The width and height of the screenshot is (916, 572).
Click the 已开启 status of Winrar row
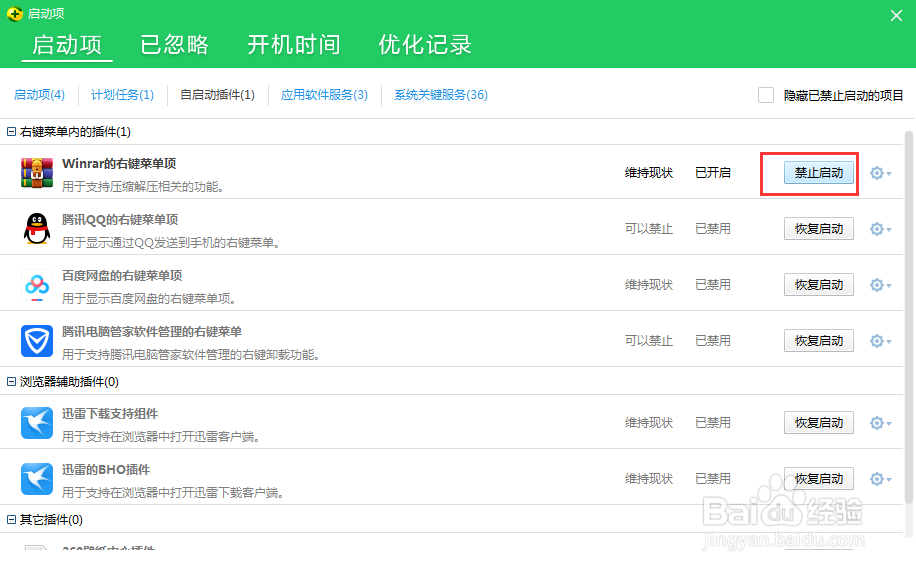(x=713, y=173)
